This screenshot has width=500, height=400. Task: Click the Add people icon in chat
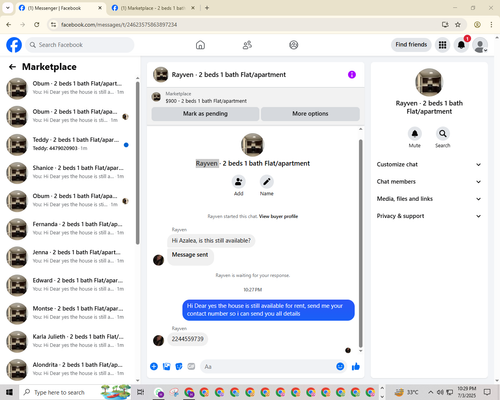click(x=239, y=182)
